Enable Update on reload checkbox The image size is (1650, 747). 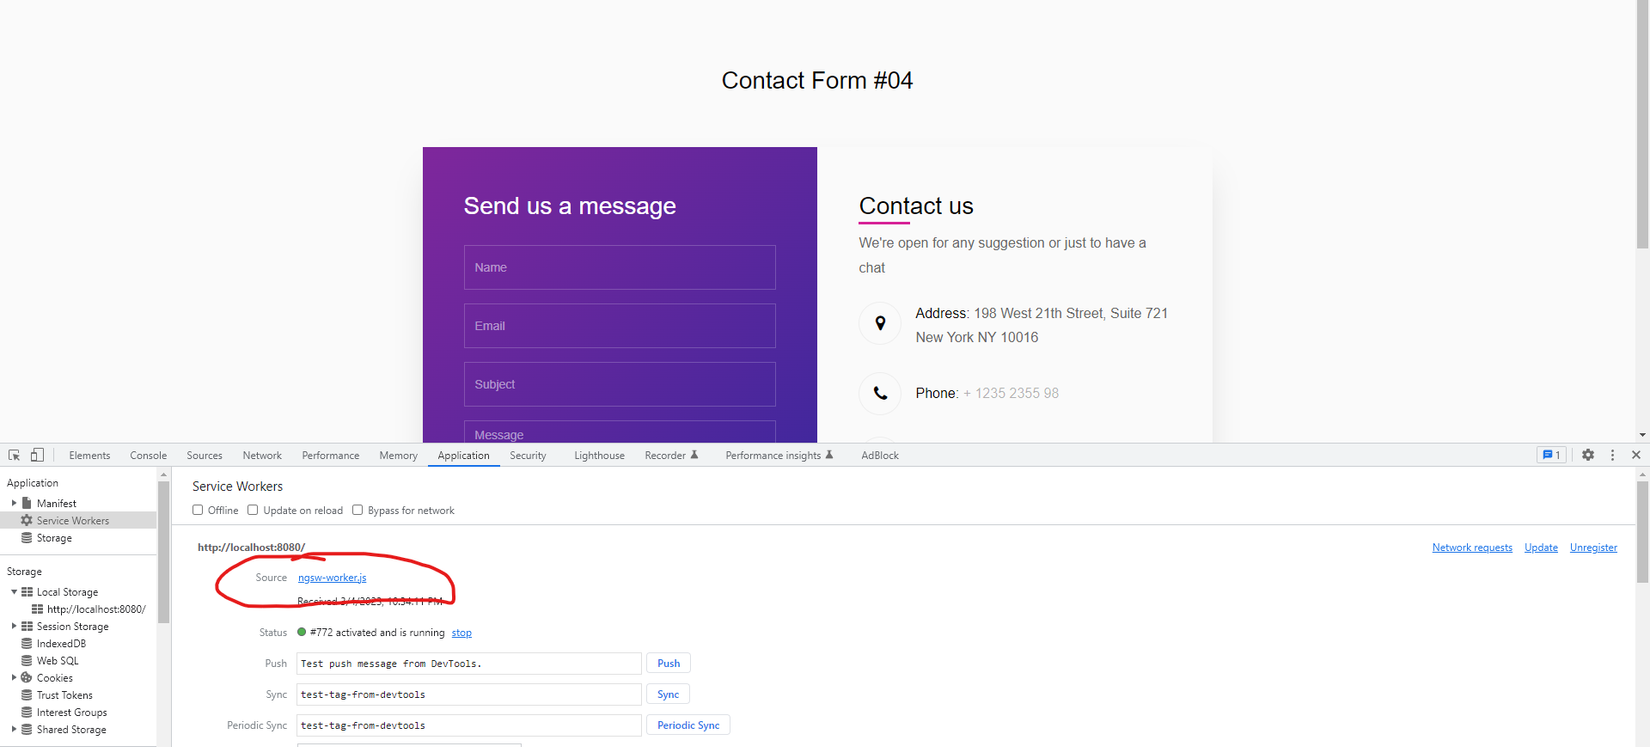point(253,510)
